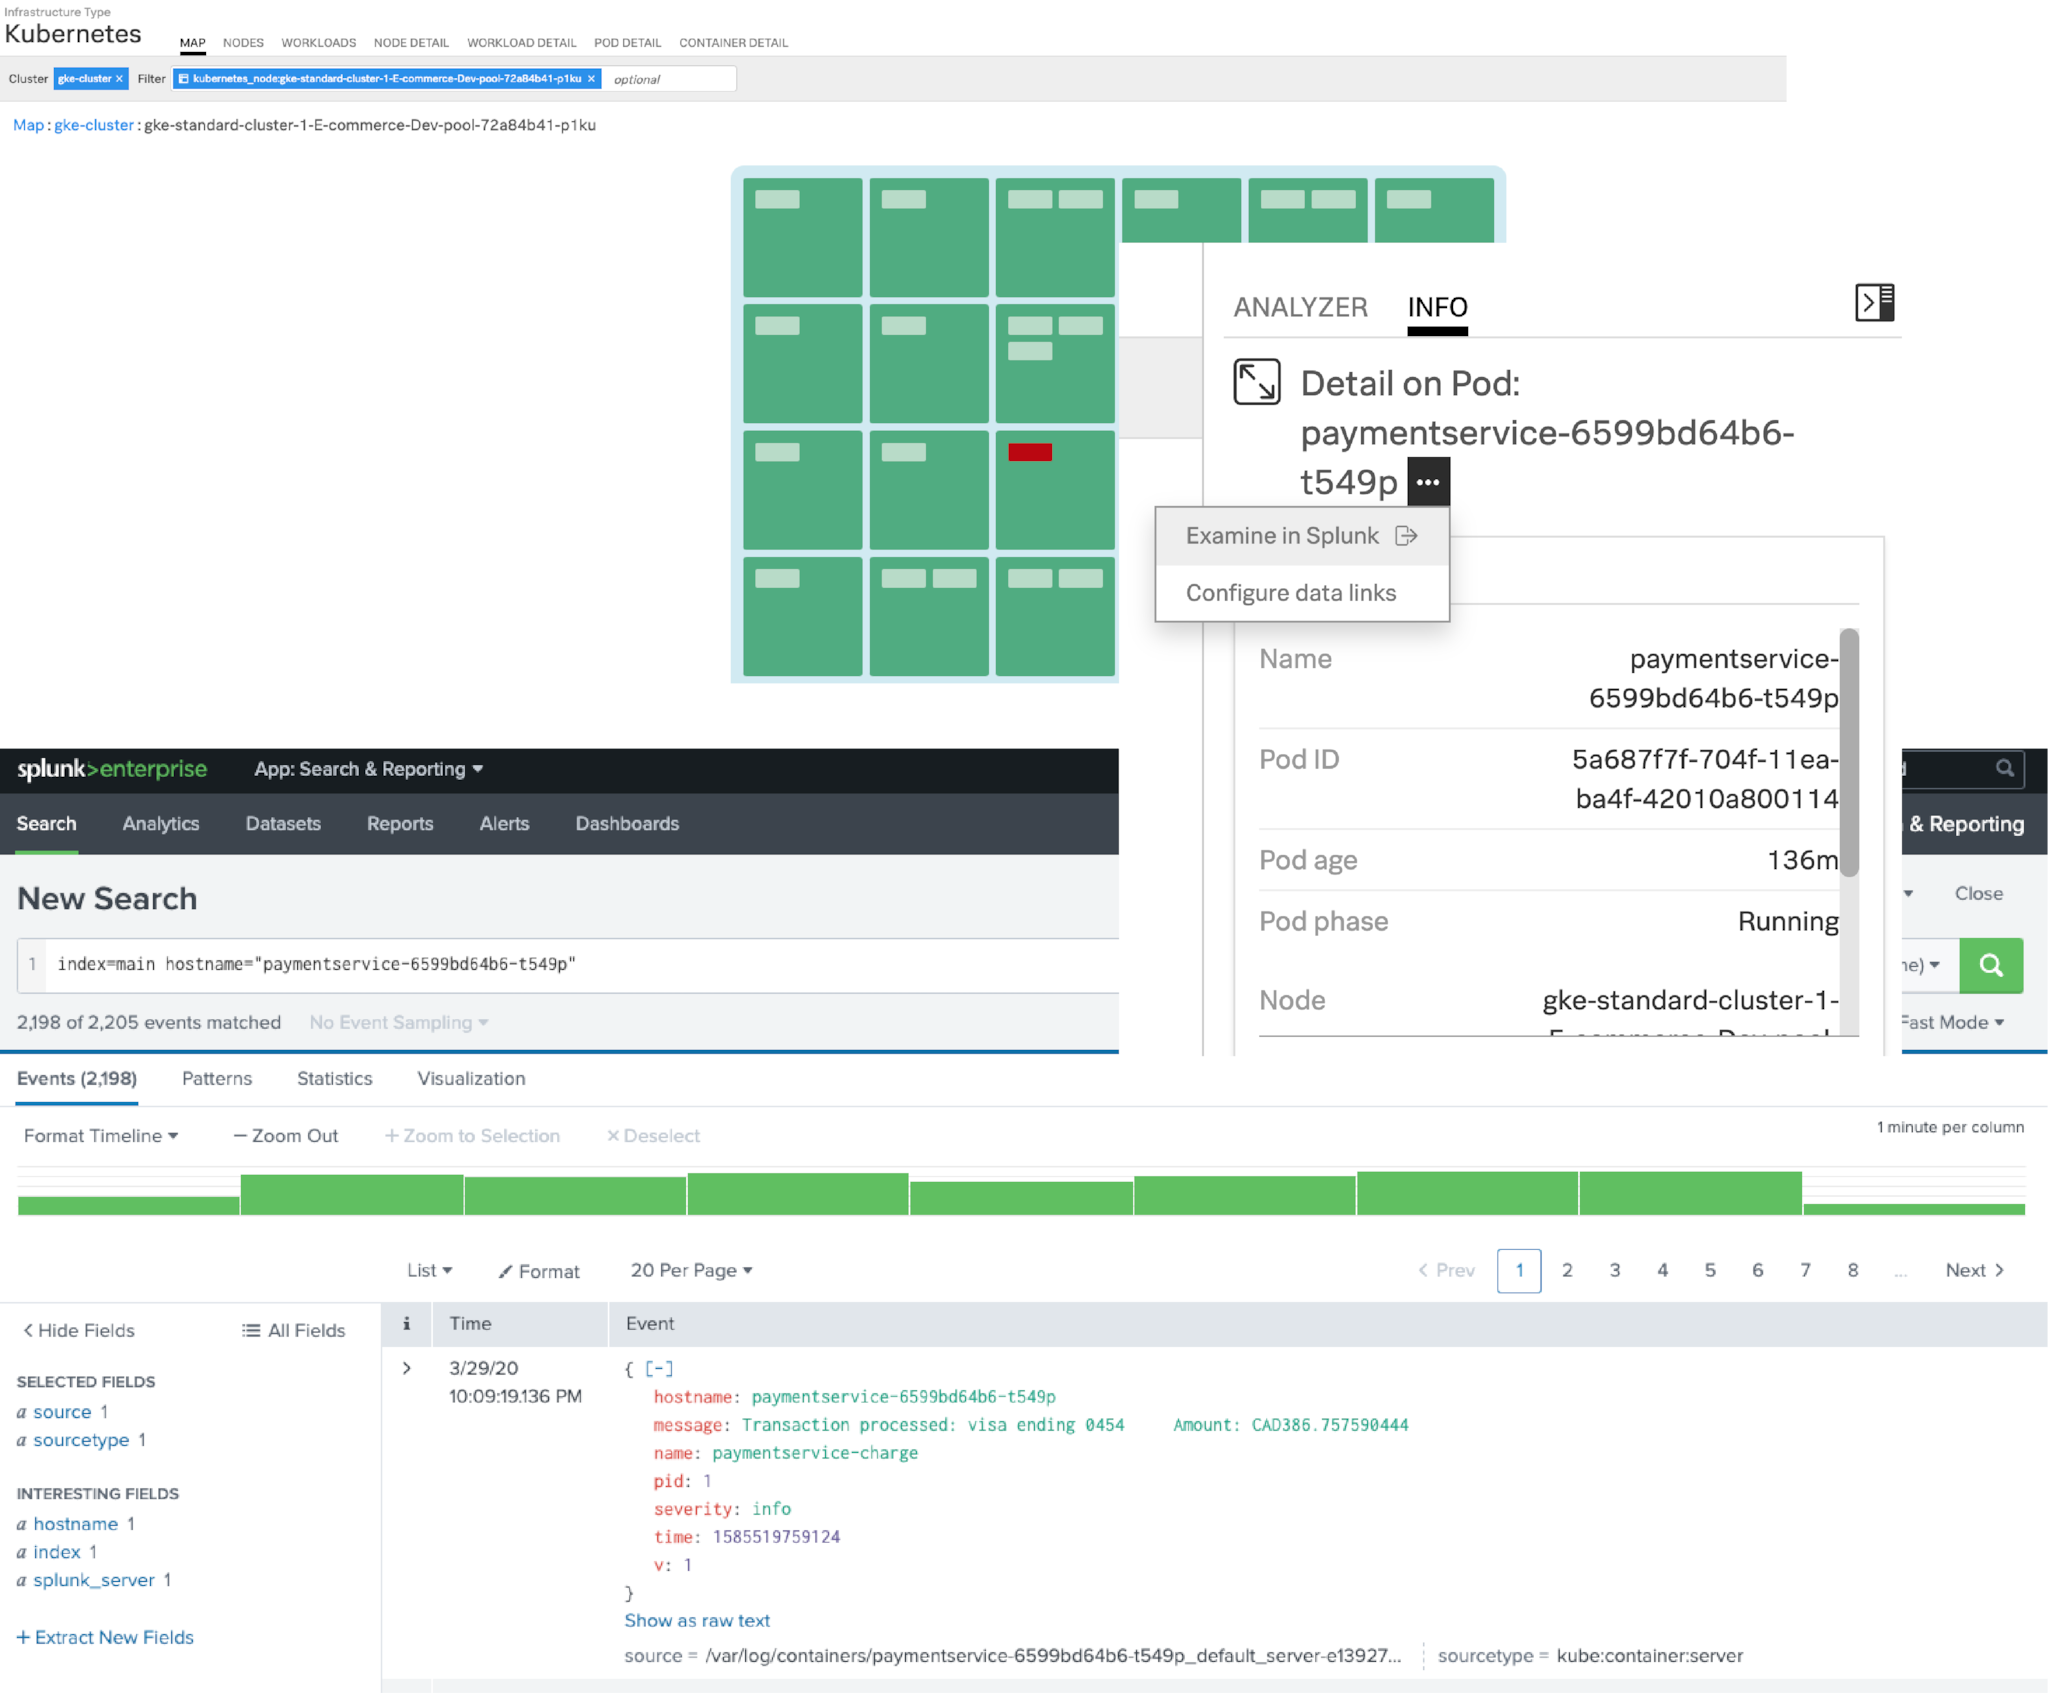This screenshot has width=2048, height=1693.
Task: Go to results page 2
Action: click(x=1567, y=1270)
